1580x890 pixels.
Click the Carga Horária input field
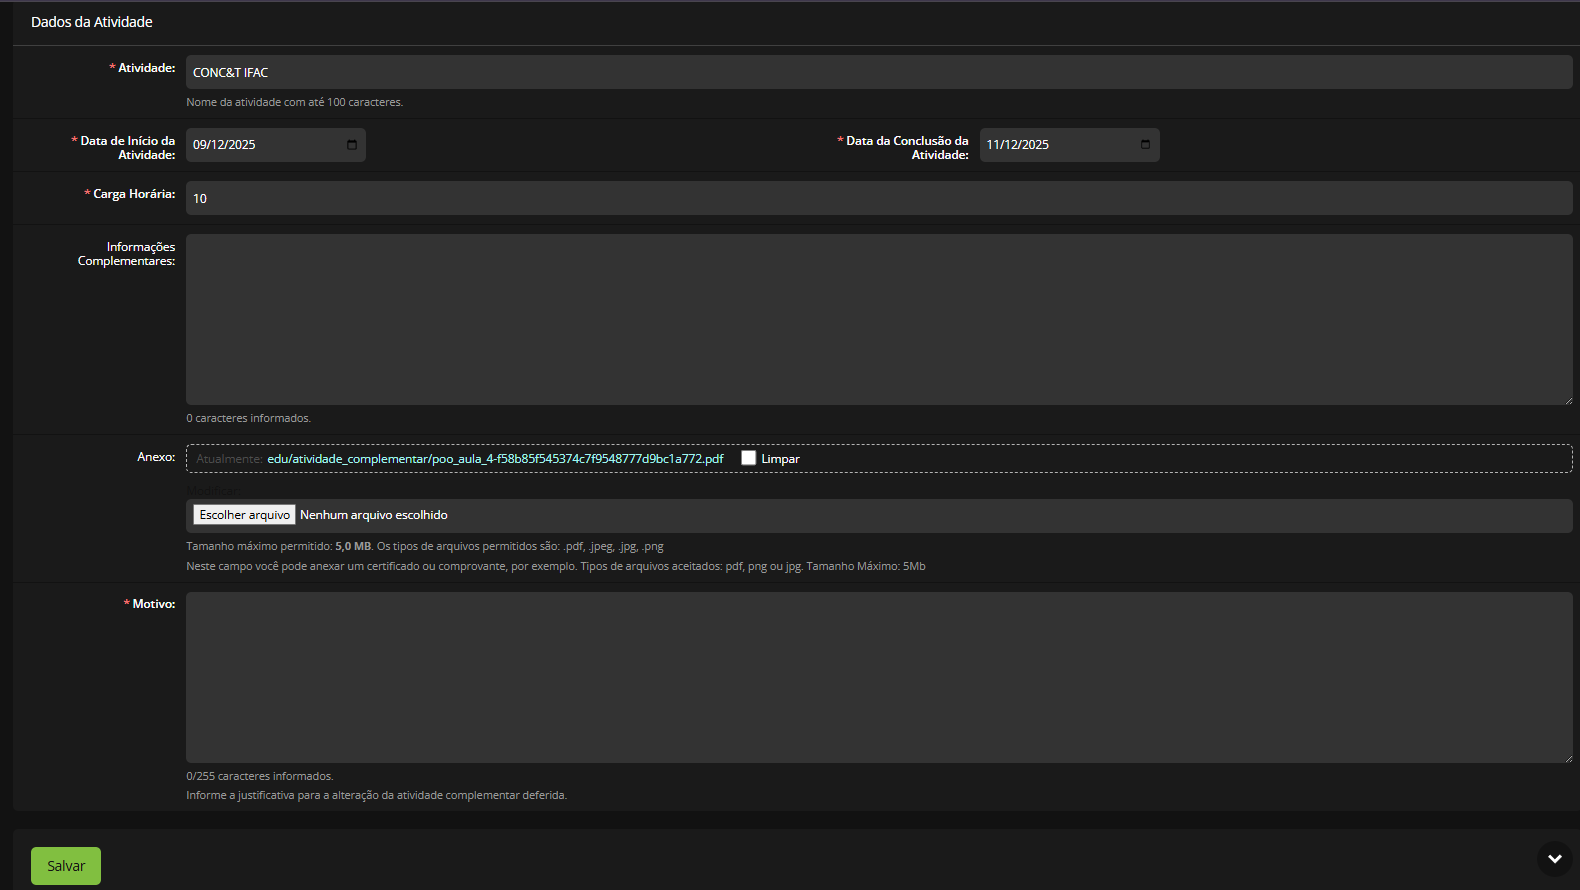pos(878,198)
